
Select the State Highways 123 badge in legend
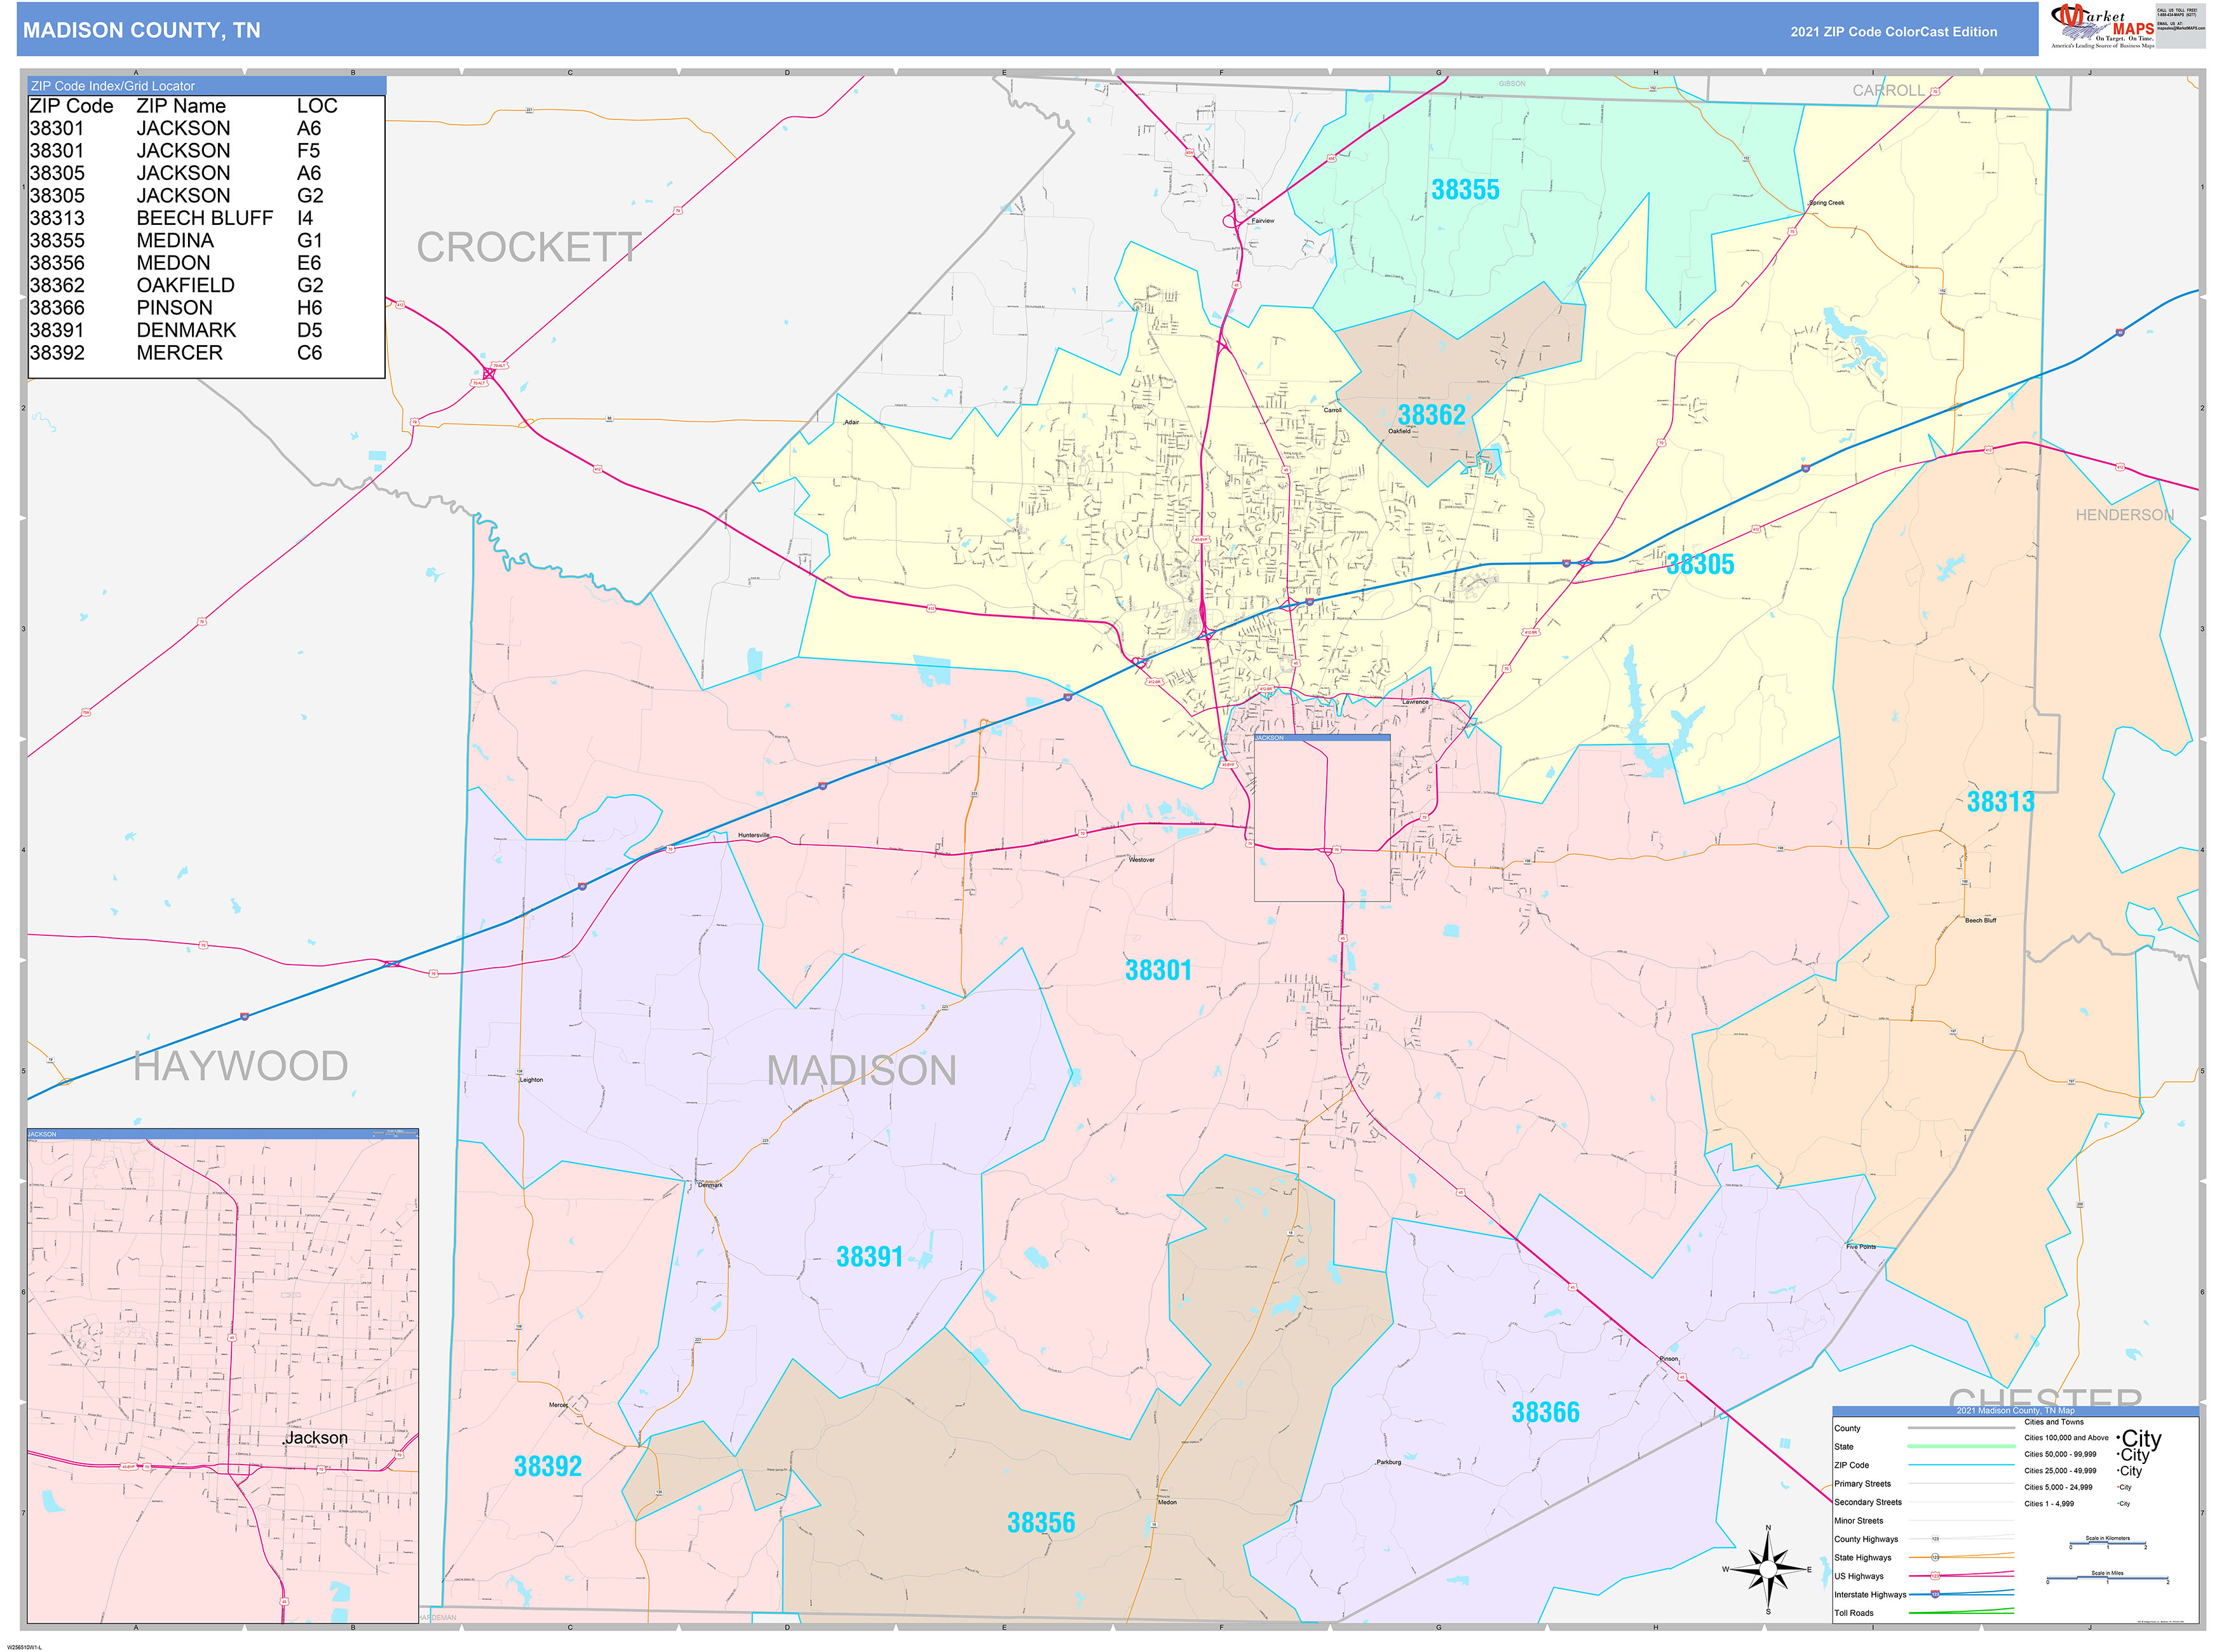coord(1935,1557)
